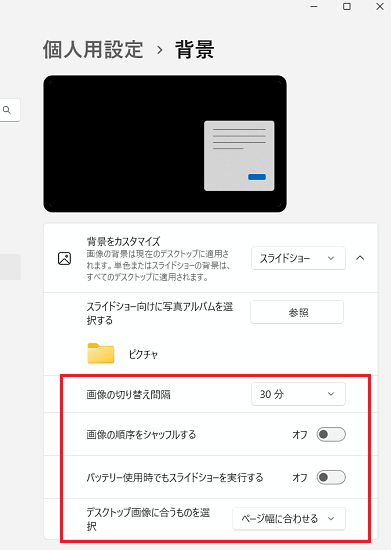Toggle 画像の順序をシャッフルする switch

tap(331, 435)
